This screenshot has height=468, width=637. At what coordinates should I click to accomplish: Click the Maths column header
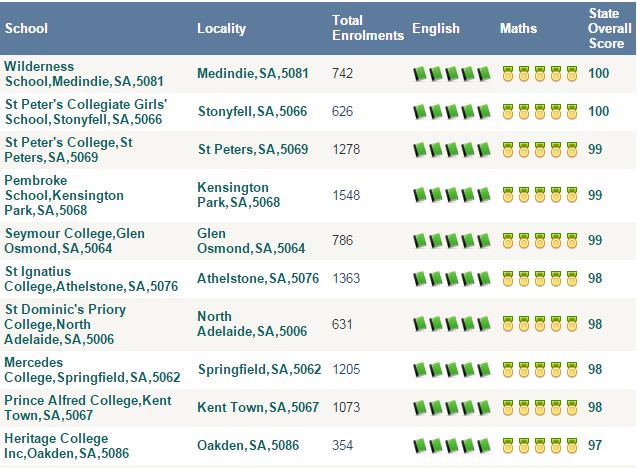(518, 28)
